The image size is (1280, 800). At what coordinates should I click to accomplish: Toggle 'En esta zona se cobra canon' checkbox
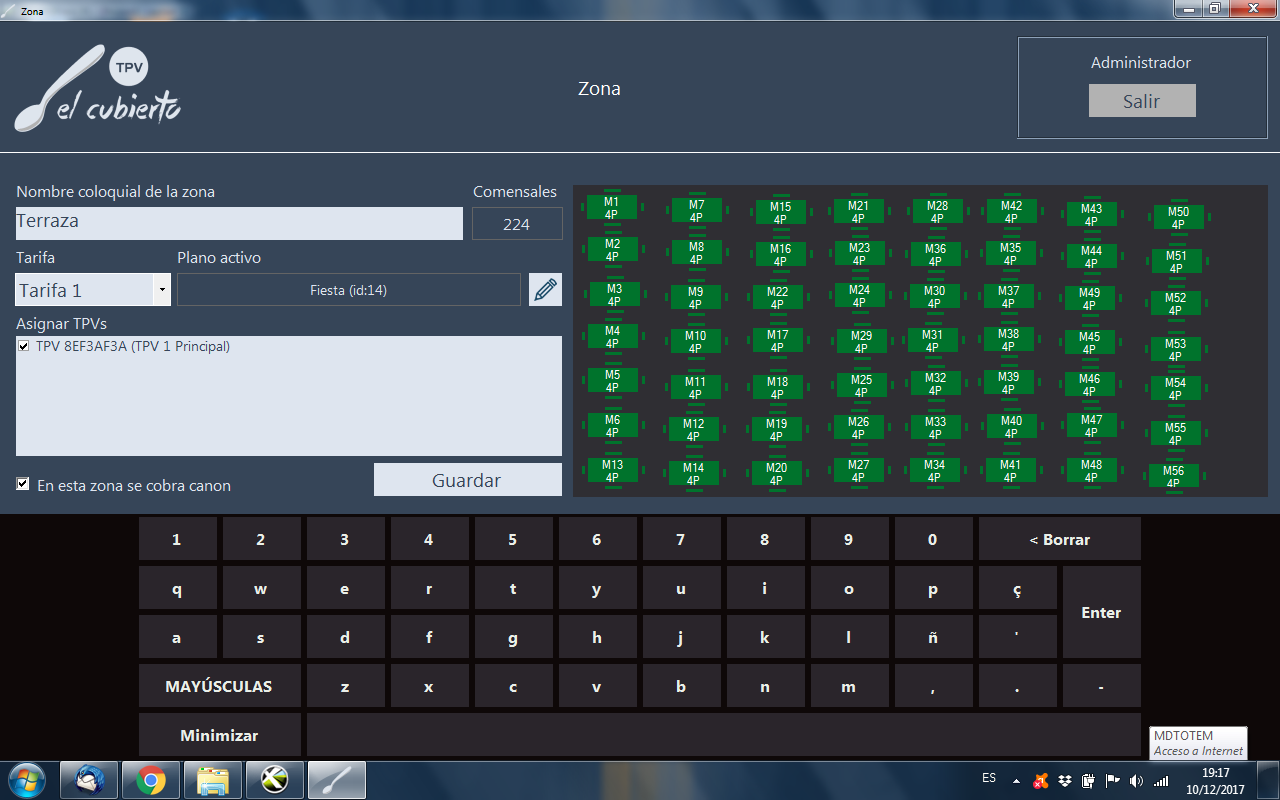click(x=23, y=485)
